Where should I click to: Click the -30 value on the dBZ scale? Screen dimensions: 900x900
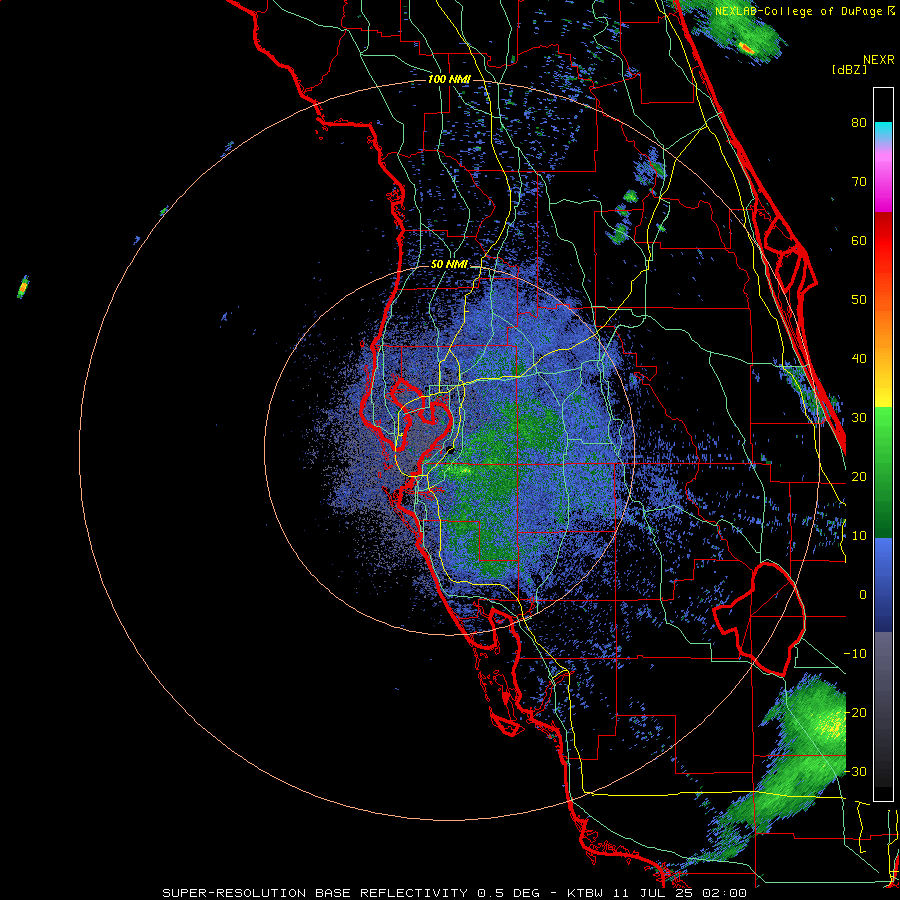point(855,771)
